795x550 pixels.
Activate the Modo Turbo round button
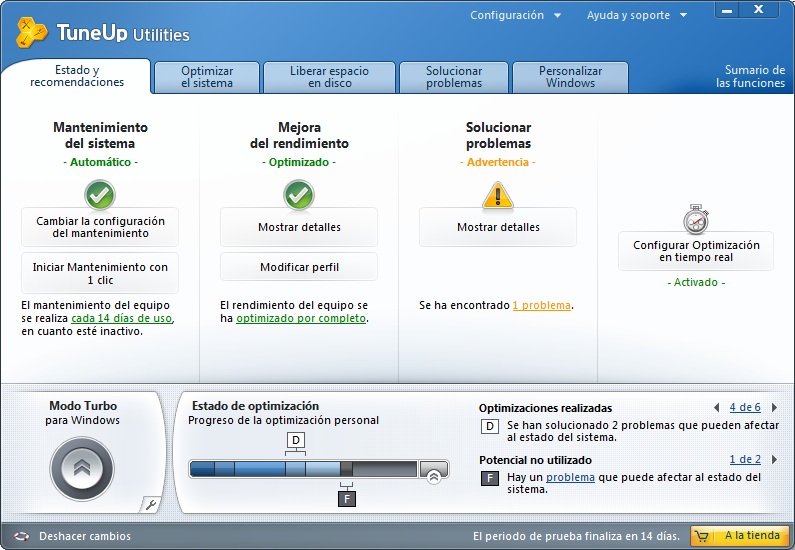click(x=82, y=468)
